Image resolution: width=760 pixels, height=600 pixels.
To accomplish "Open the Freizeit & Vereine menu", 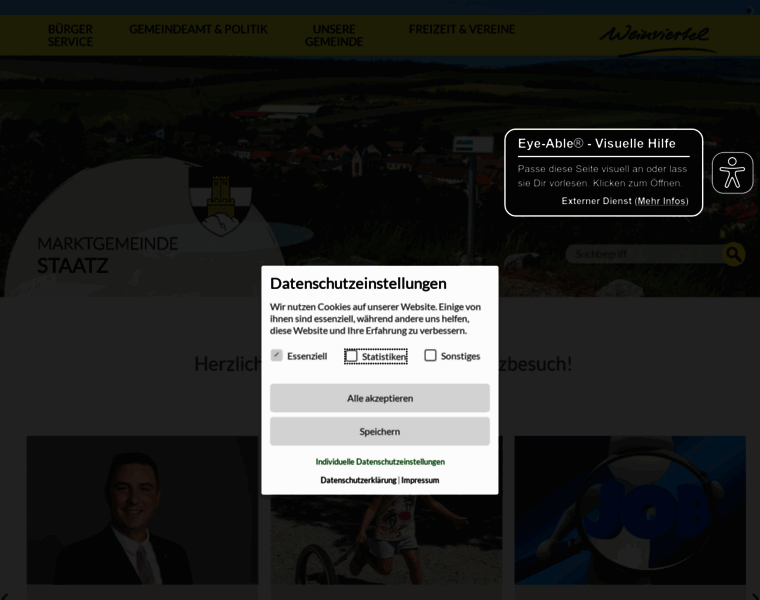I will pos(462,29).
